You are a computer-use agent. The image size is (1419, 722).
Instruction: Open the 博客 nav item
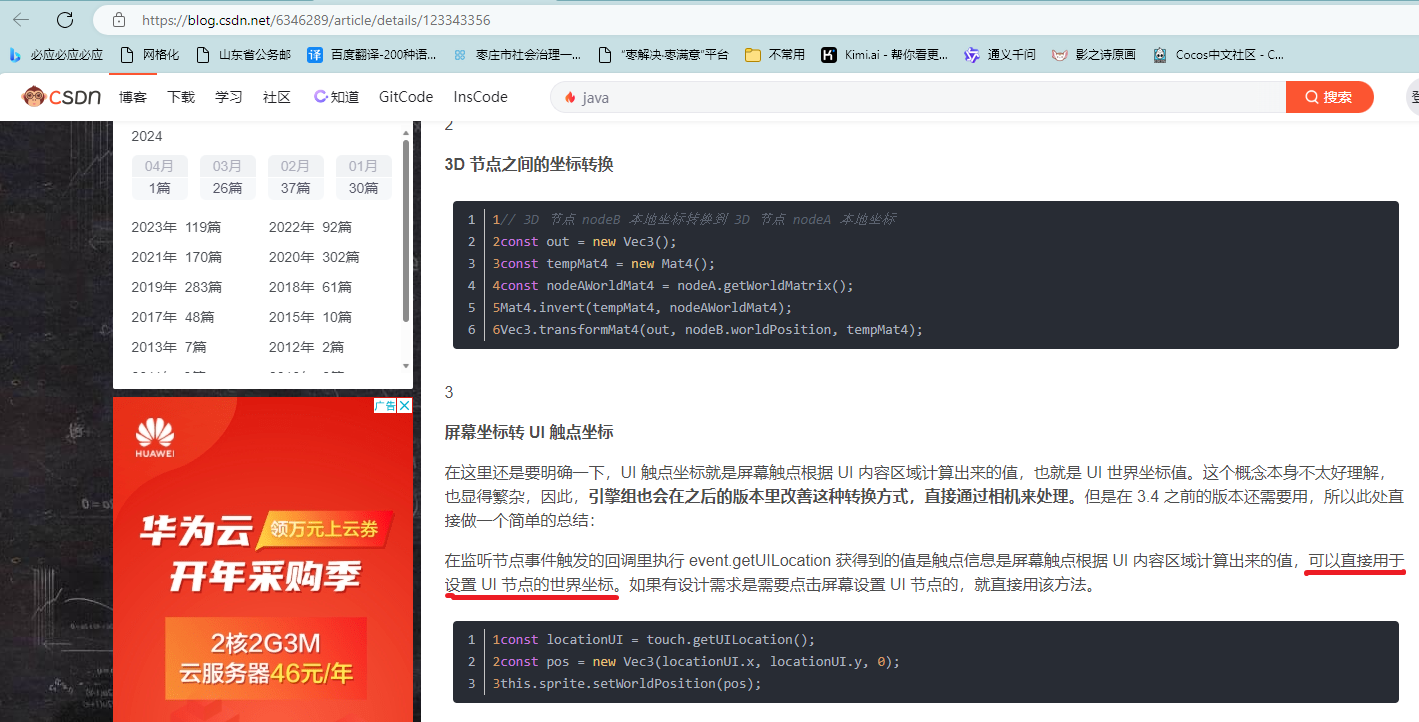tap(133, 97)
